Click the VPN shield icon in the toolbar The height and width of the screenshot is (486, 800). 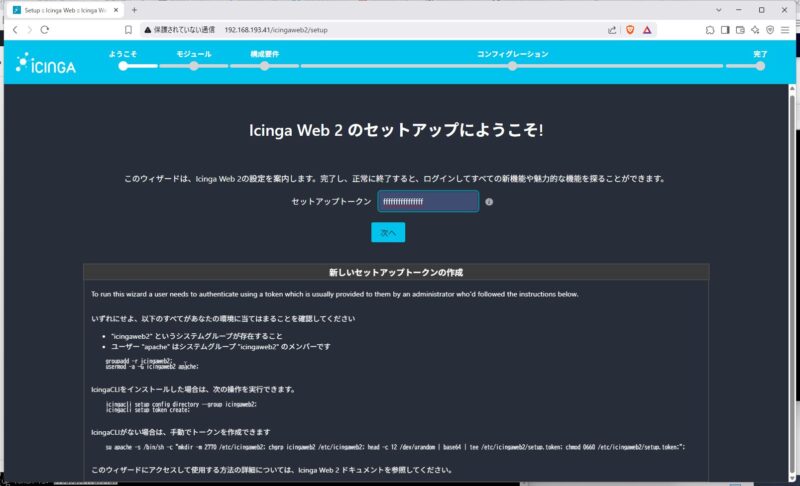[770, 30]
